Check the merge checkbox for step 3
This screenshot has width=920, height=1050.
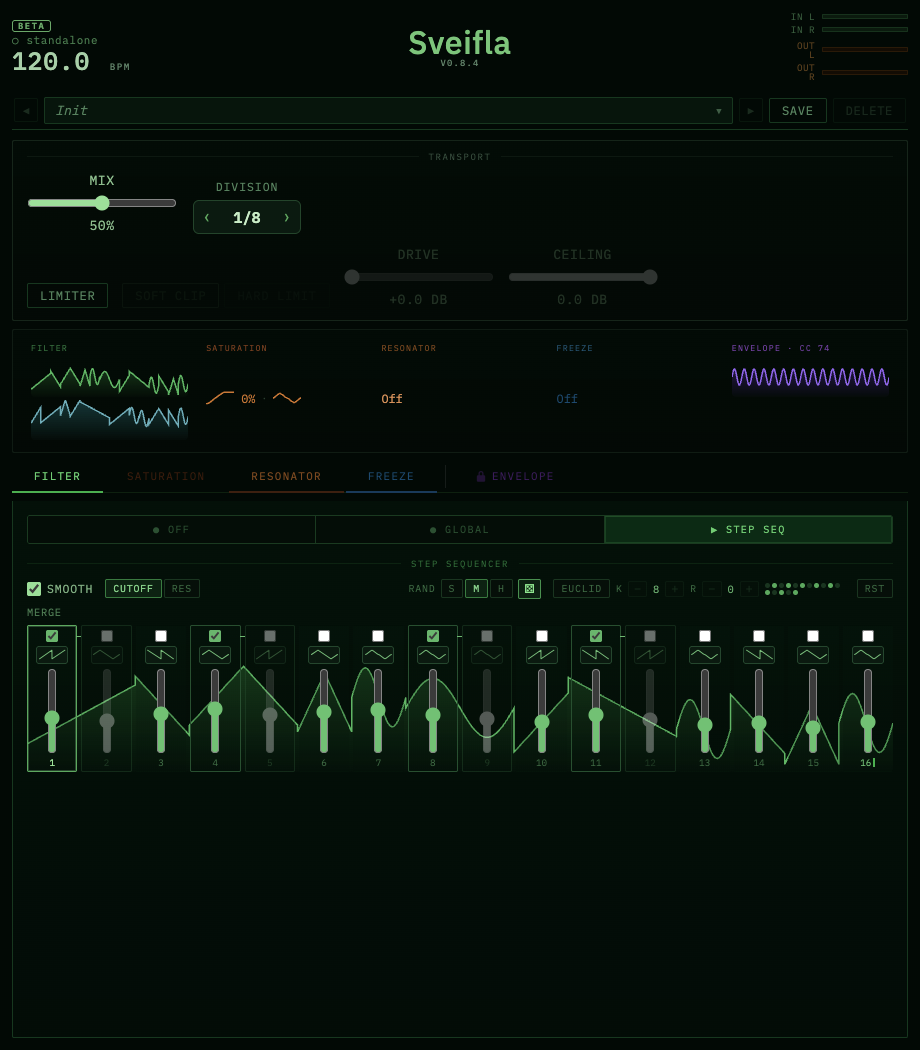[x=161, y=635]
